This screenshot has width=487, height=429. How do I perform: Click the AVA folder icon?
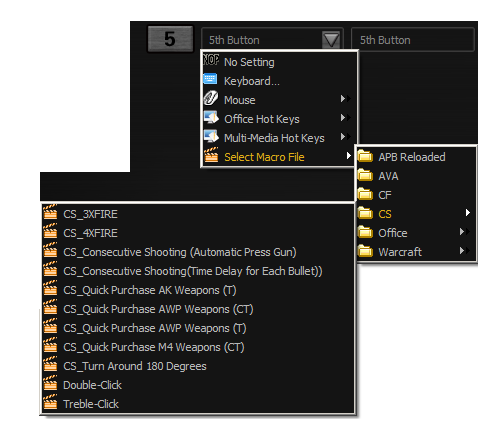tap(365, 175)
